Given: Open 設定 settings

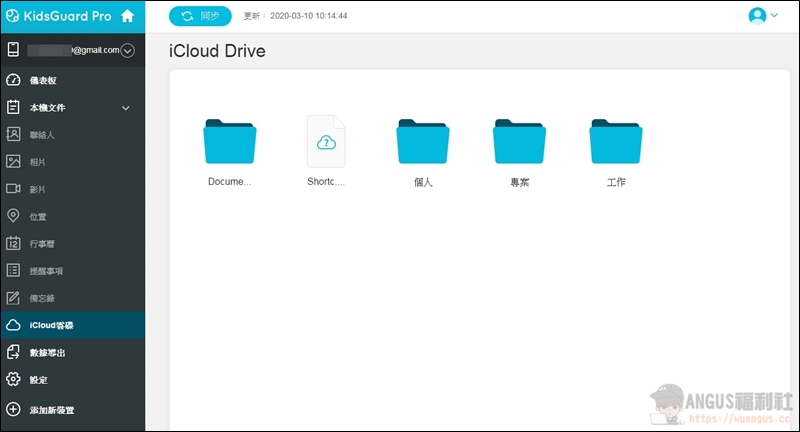Looking at the screenshot, I should (38, 380).
